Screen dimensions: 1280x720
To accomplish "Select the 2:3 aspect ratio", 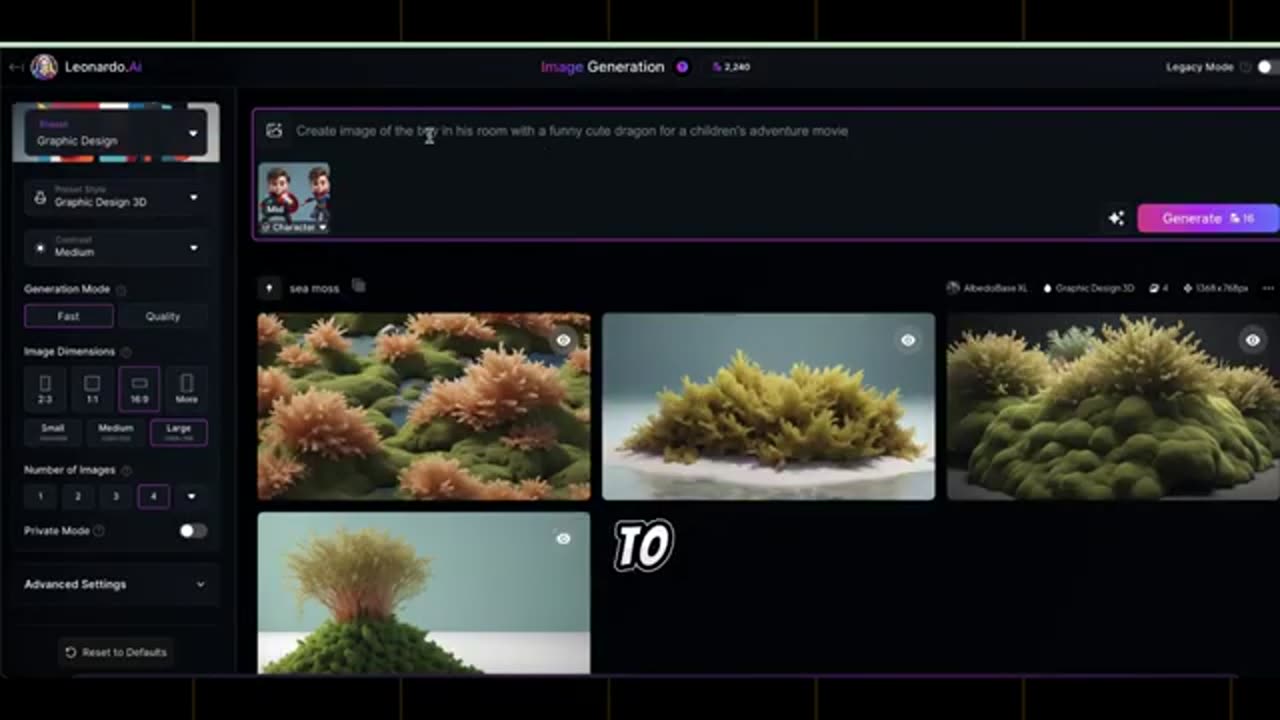I will click(45, 389).
